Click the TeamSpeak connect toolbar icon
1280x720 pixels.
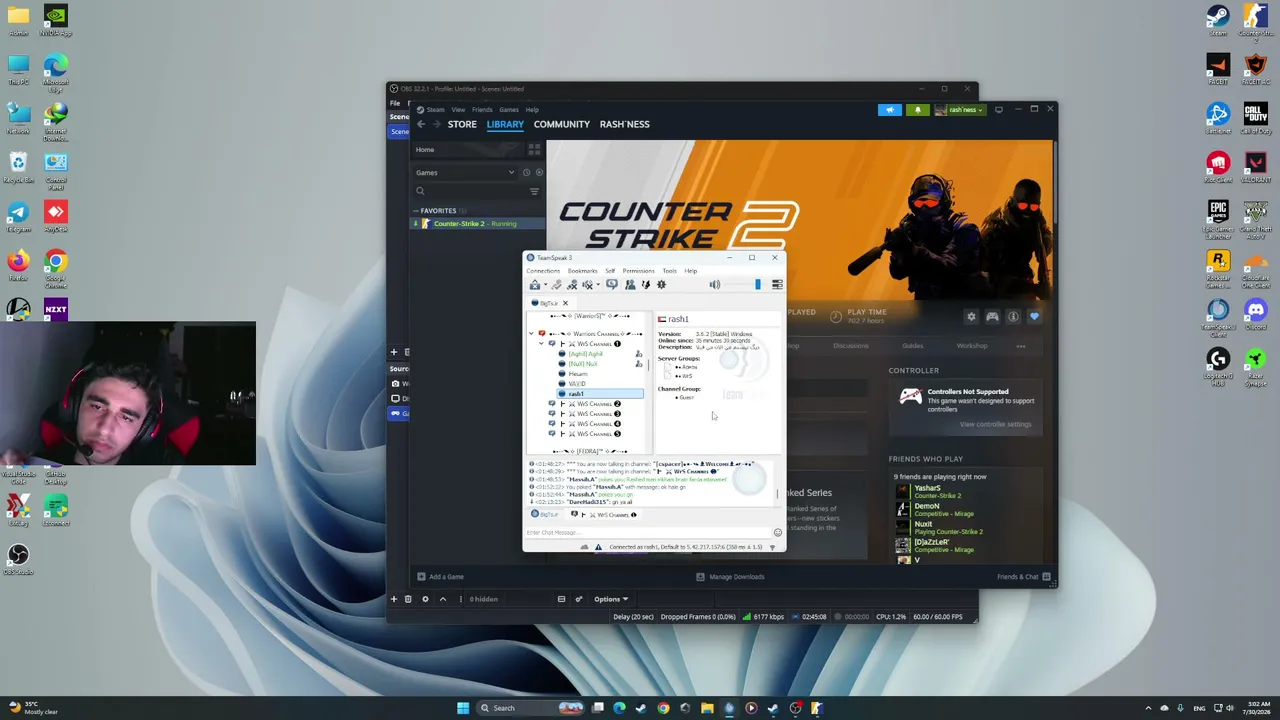535,285
